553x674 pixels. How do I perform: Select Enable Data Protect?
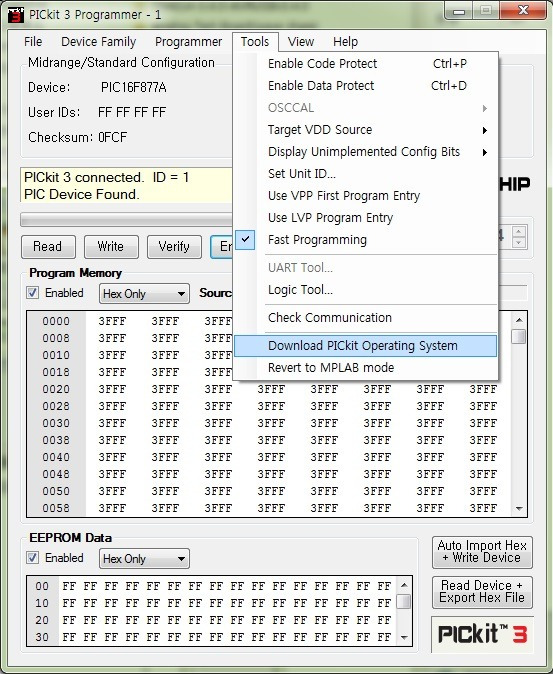pos(366,86)
